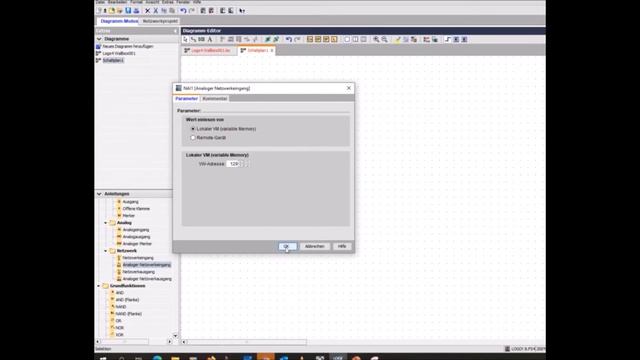The height and width of the screenshot is (360, 640).
Task: Click the tree panel vertical scroll down arrow
Action: [176, 336]
